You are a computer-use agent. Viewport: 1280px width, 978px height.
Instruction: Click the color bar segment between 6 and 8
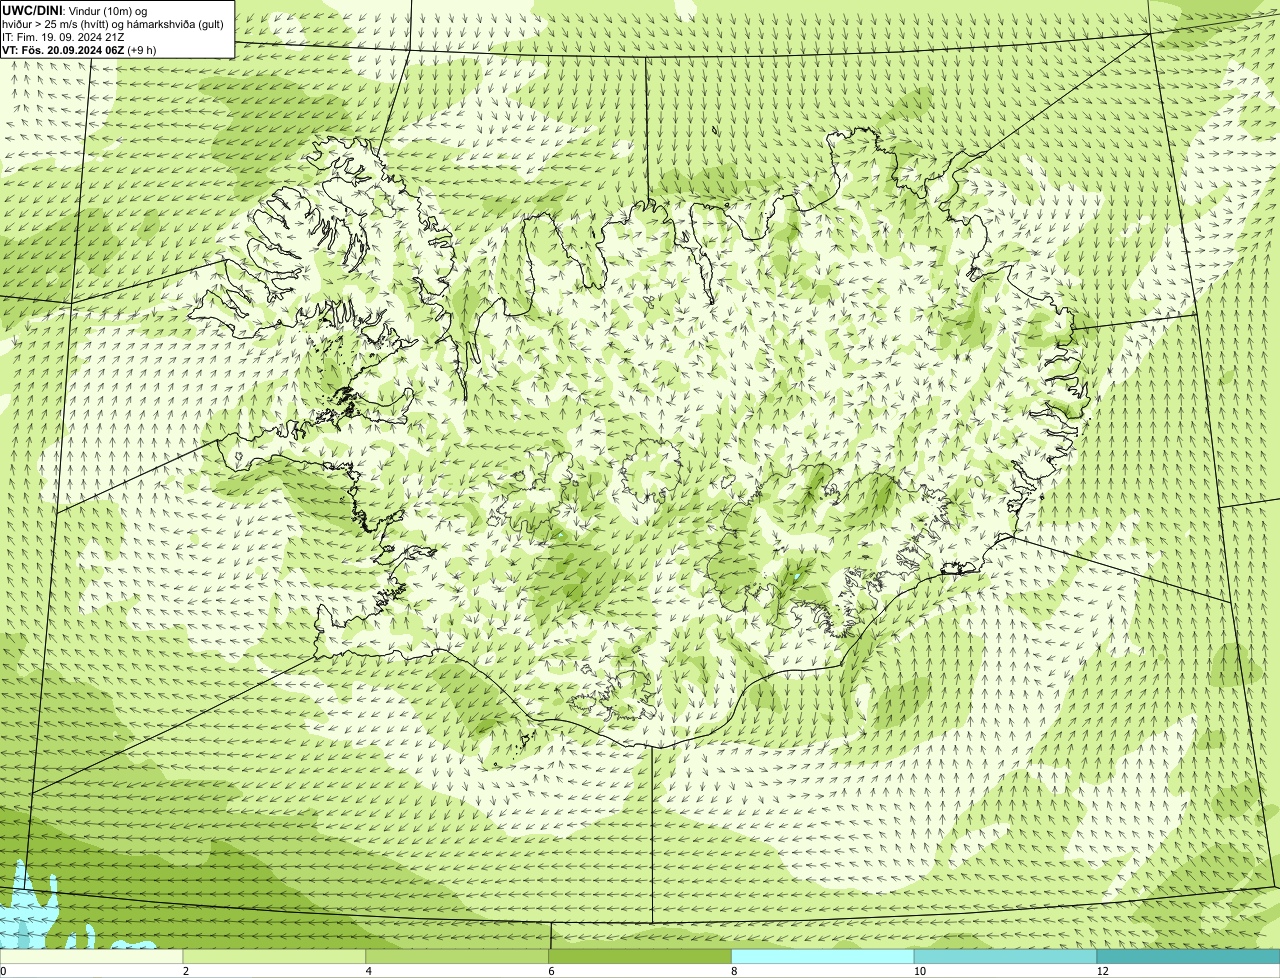pos(641,957)
